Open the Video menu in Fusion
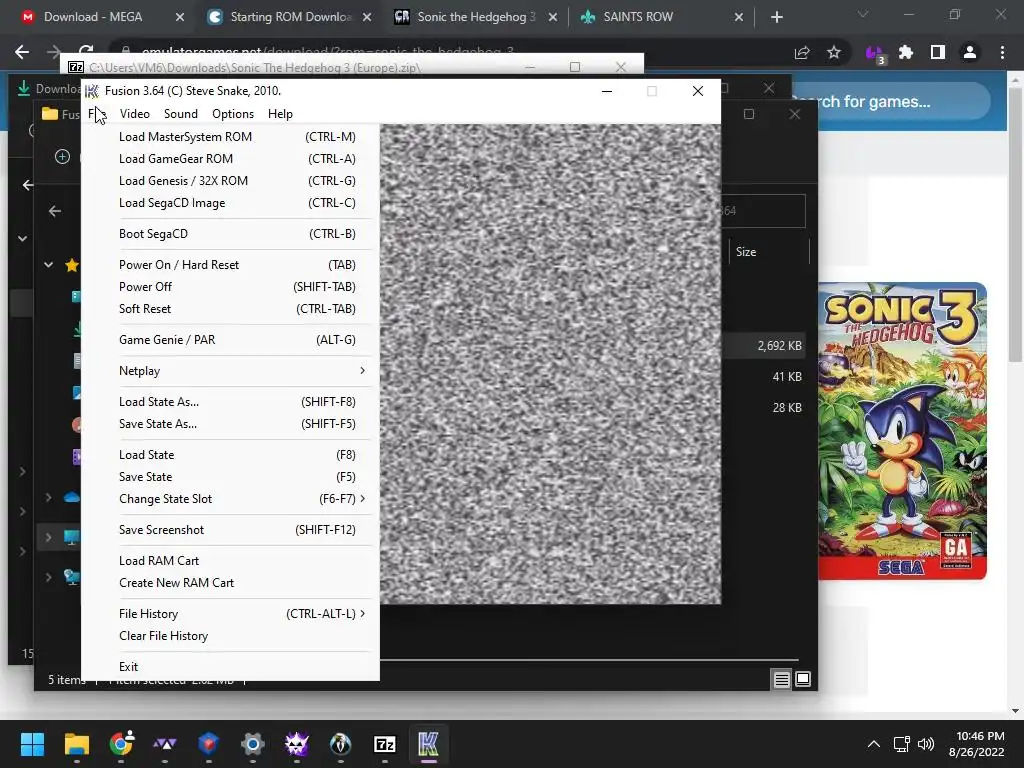This screenshot has height=768, width=1024. 135,114
